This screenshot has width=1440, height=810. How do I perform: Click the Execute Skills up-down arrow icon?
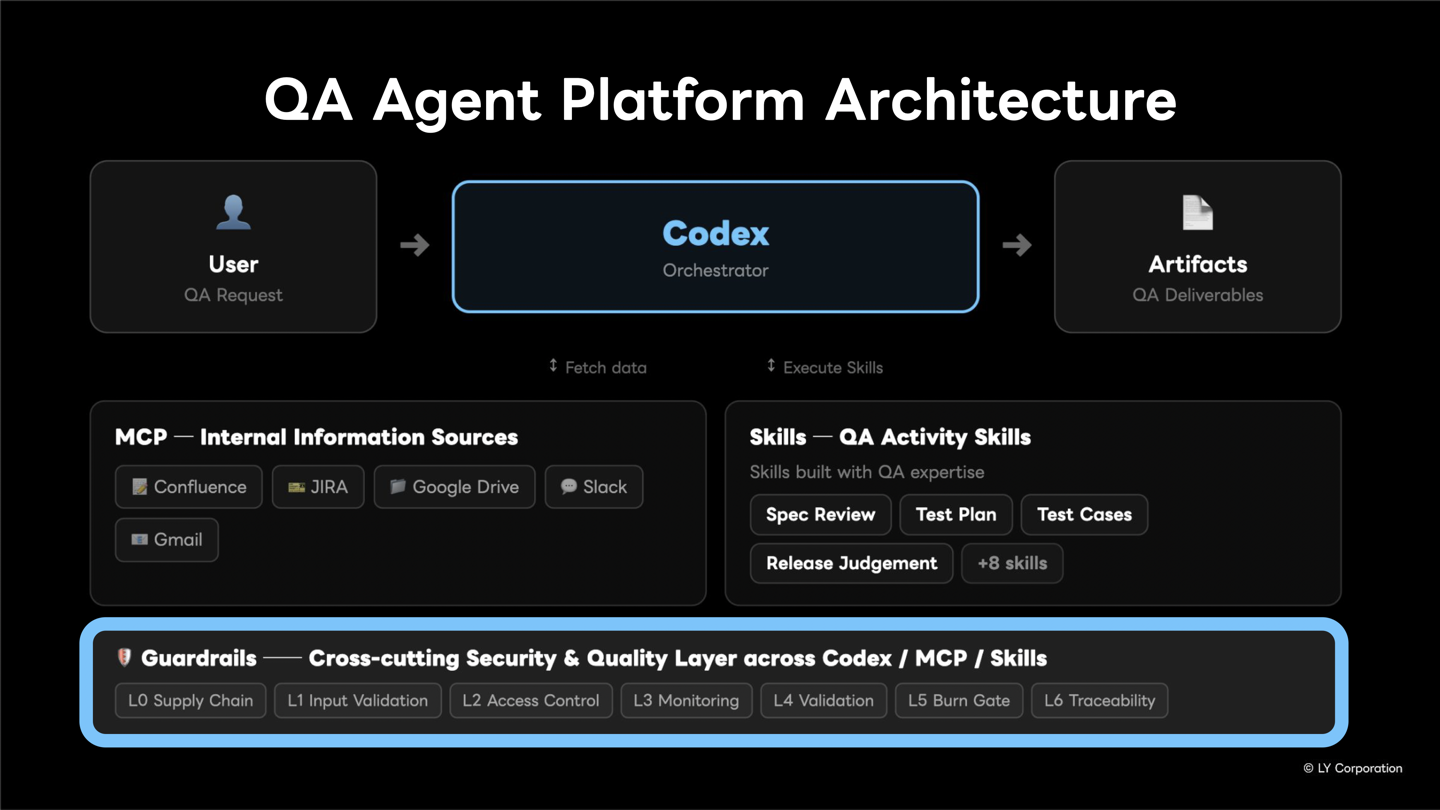point(771,366)
